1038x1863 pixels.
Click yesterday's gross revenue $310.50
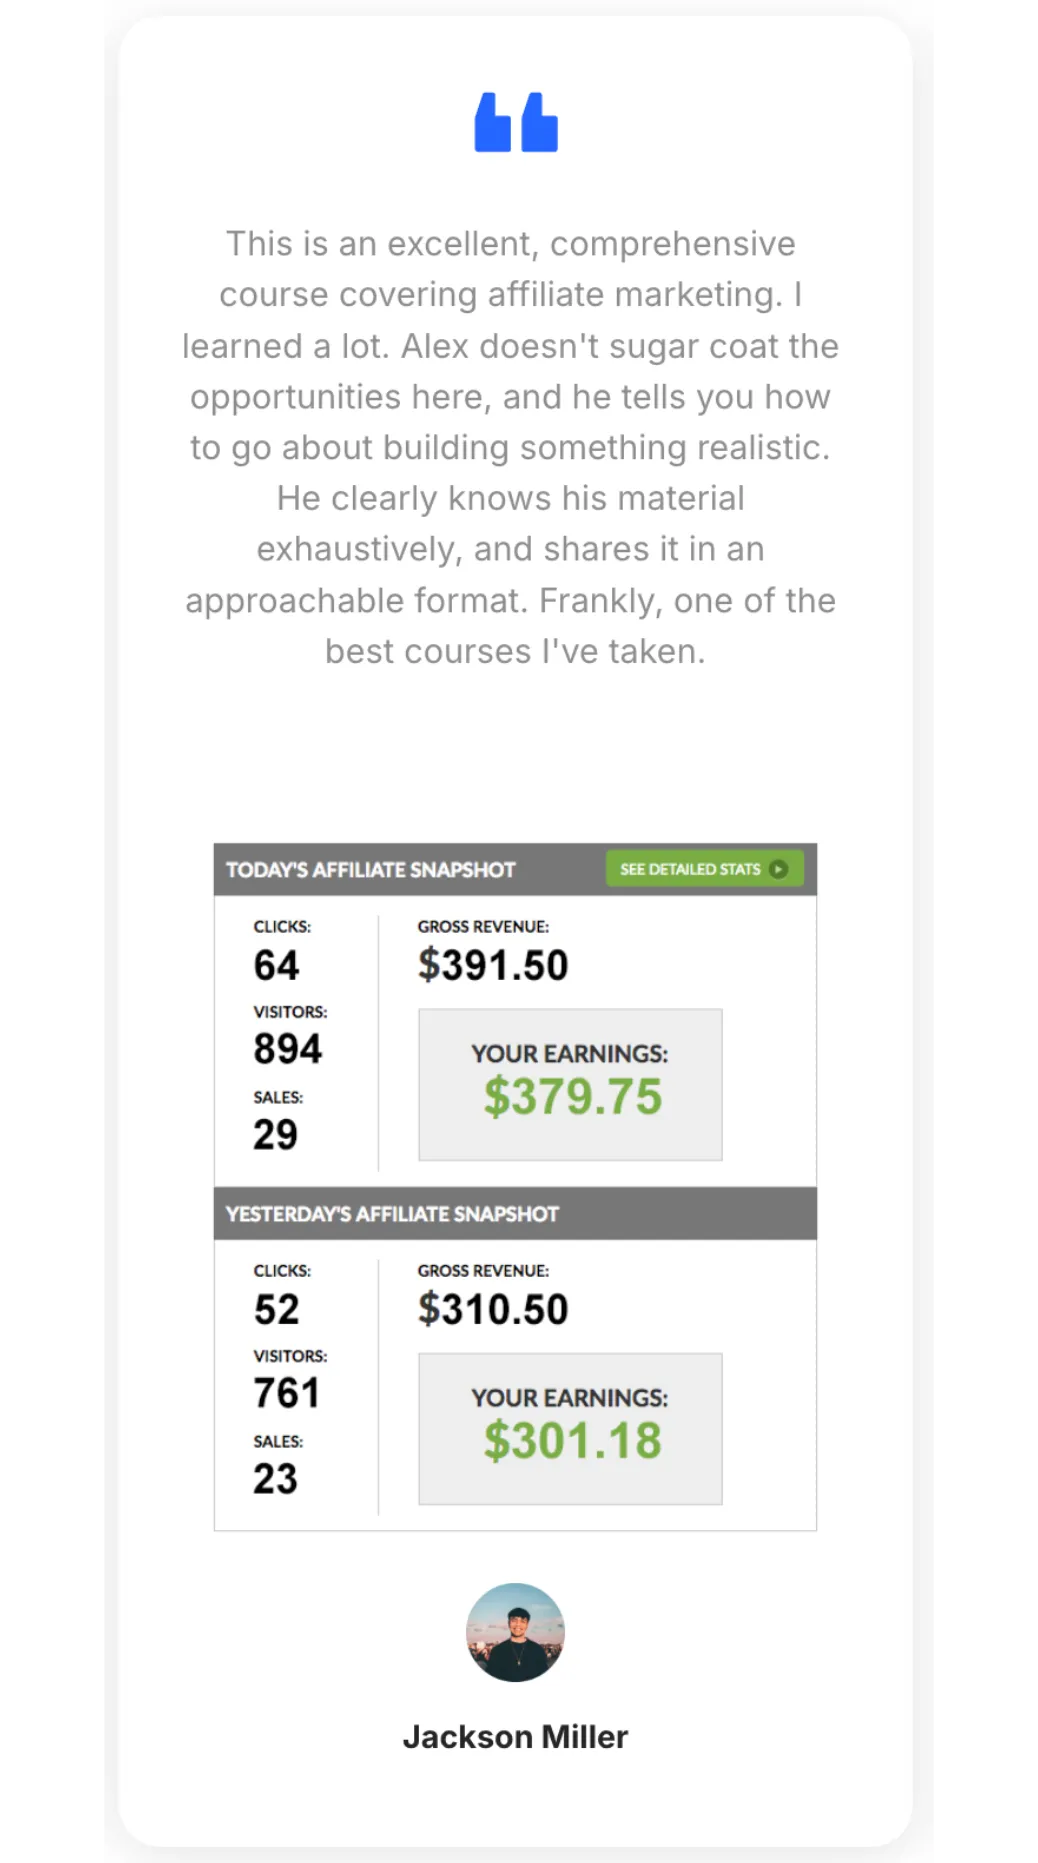coord(493,1309)
